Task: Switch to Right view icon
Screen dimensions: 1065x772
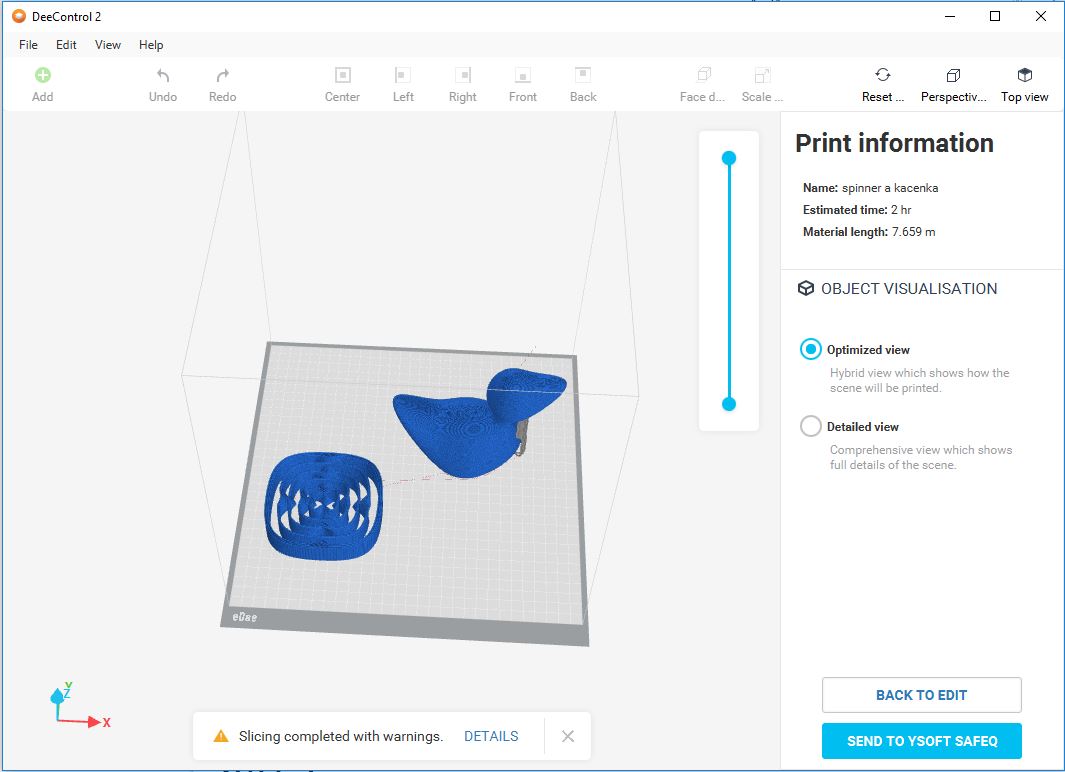Action: (x=463, y=75)
